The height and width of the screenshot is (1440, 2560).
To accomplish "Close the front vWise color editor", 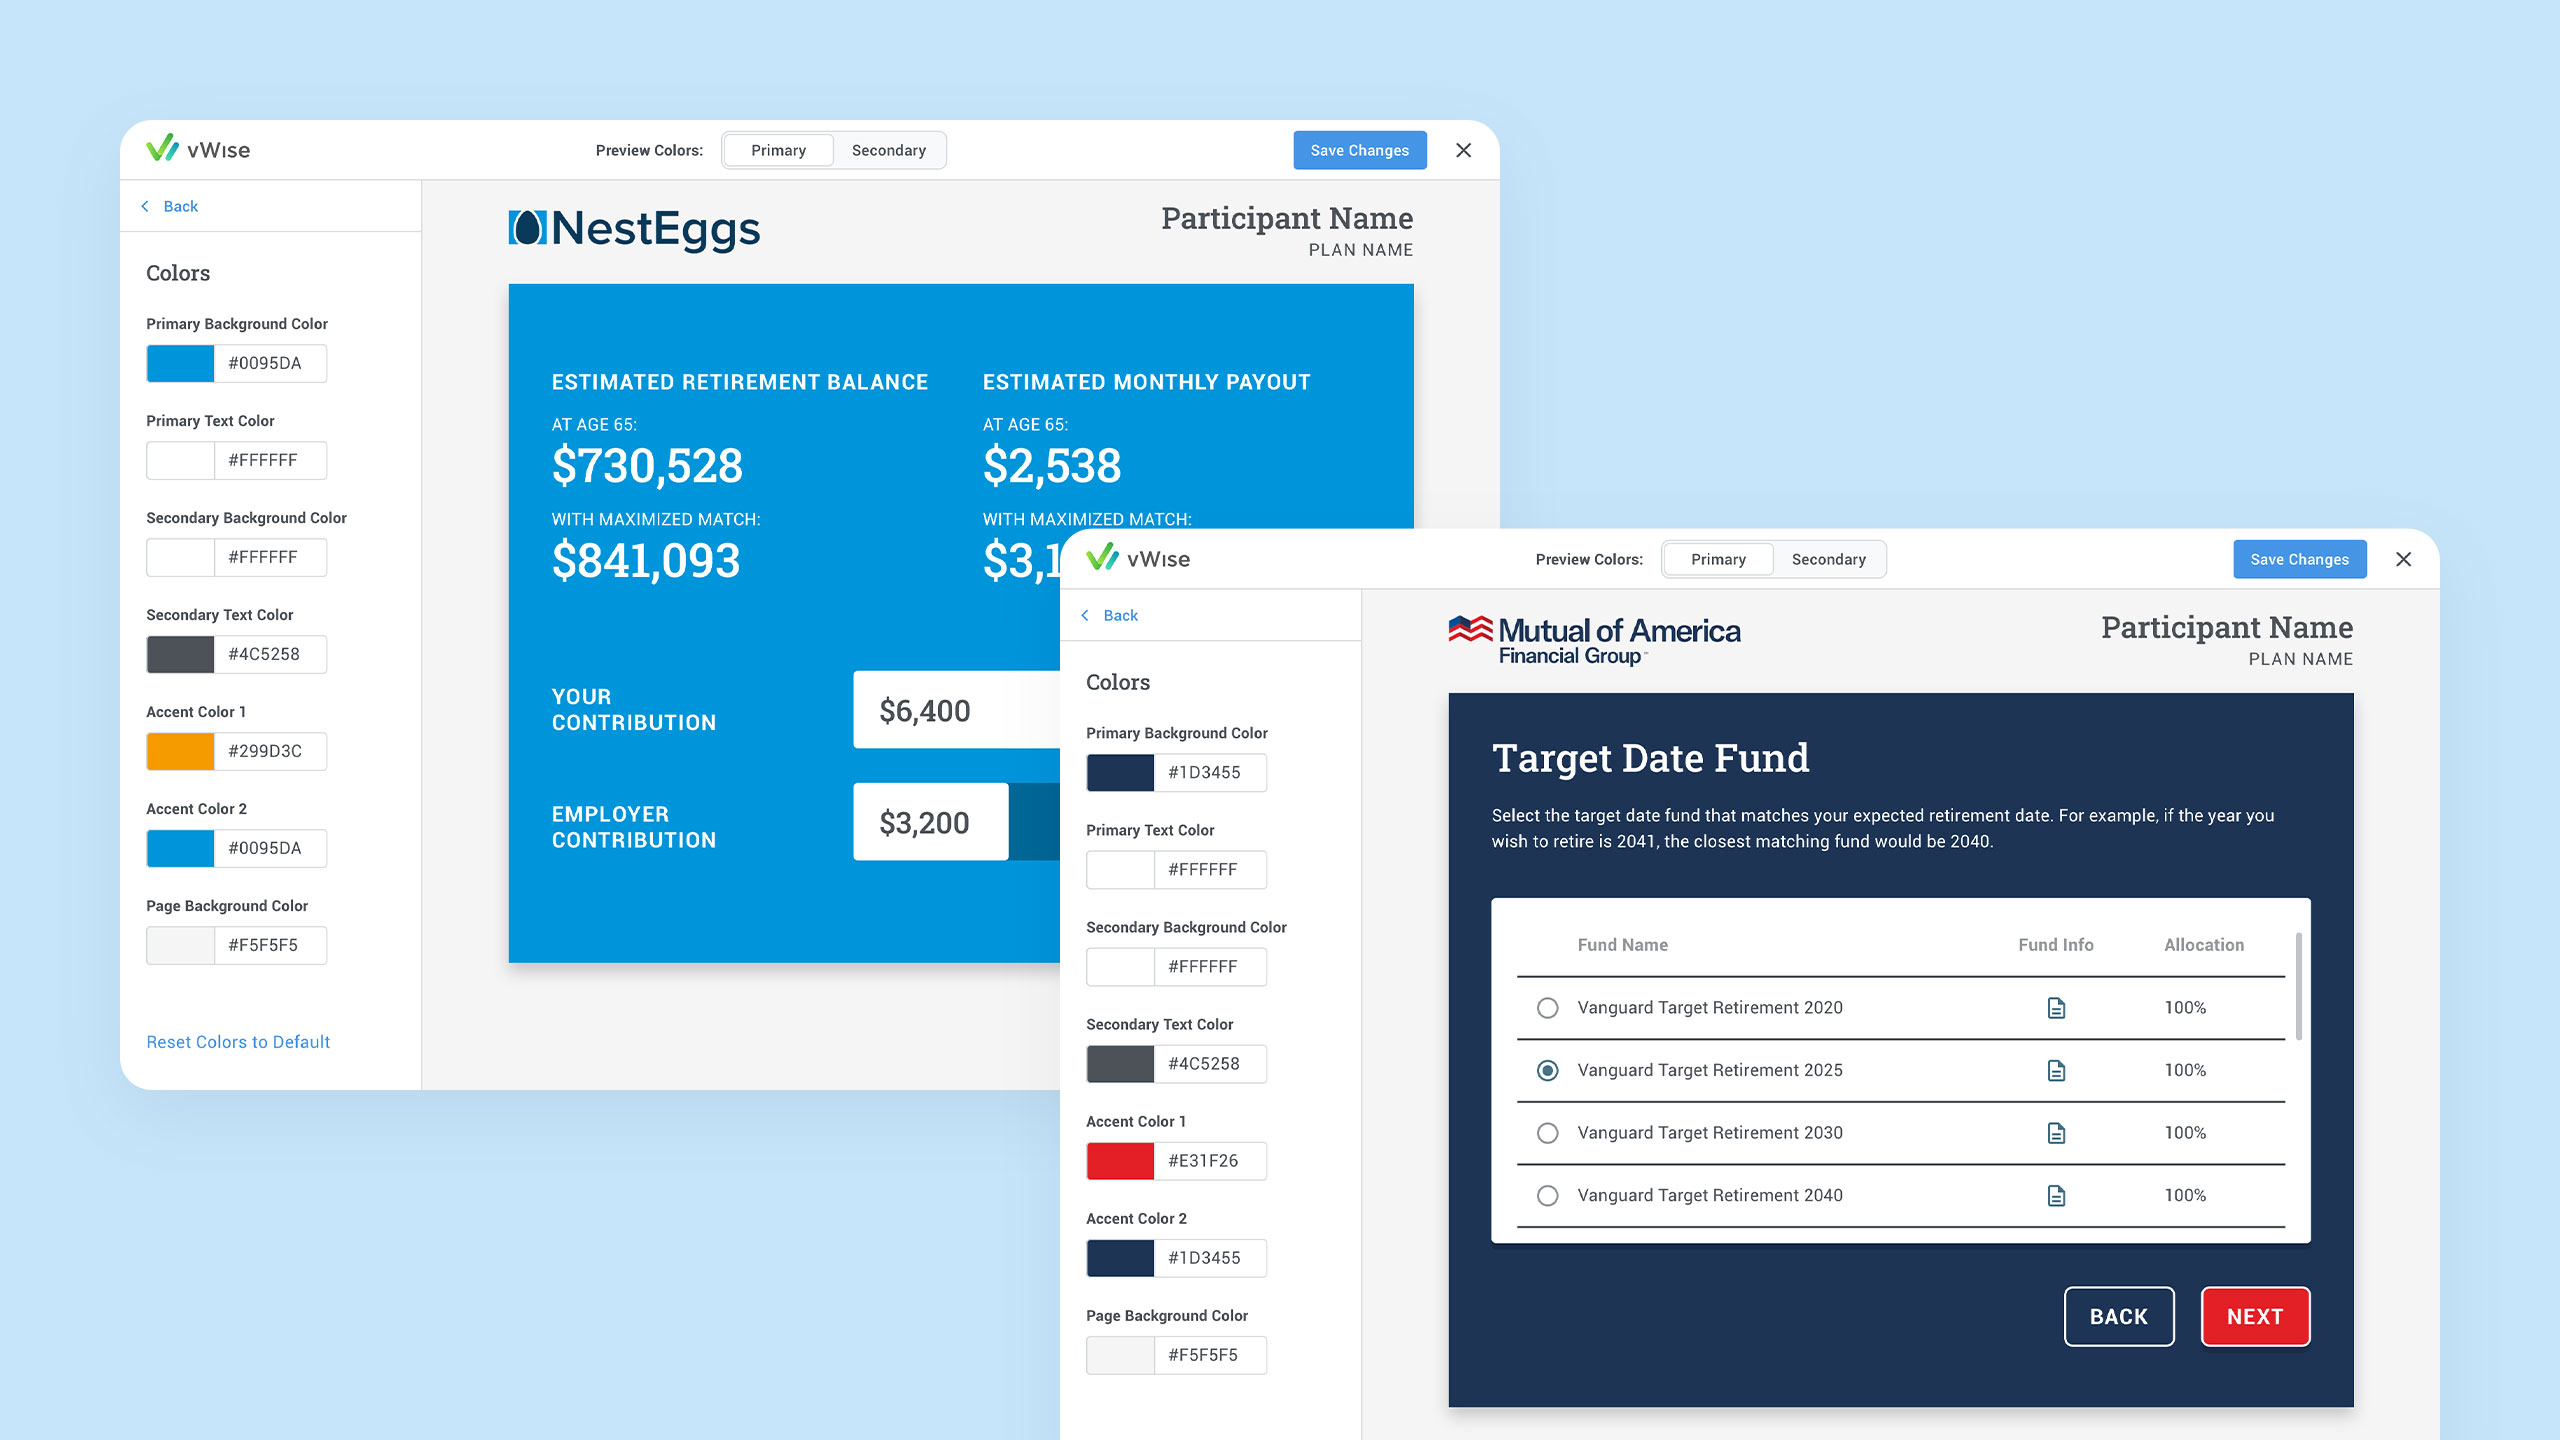I will (x=2404, y=559).
